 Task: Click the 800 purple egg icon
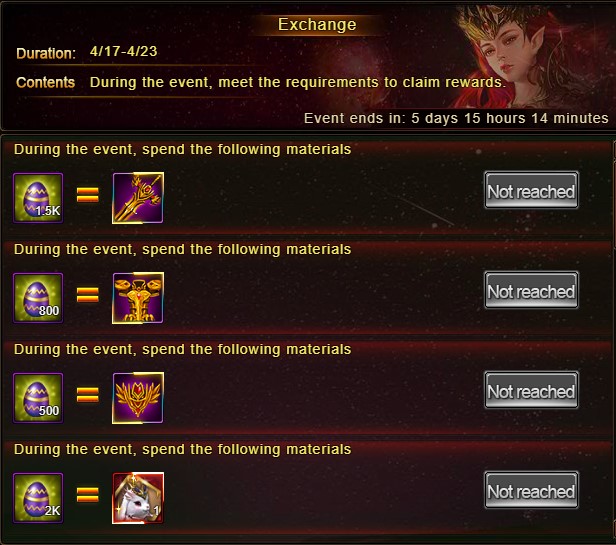click(x=38, y=298)
